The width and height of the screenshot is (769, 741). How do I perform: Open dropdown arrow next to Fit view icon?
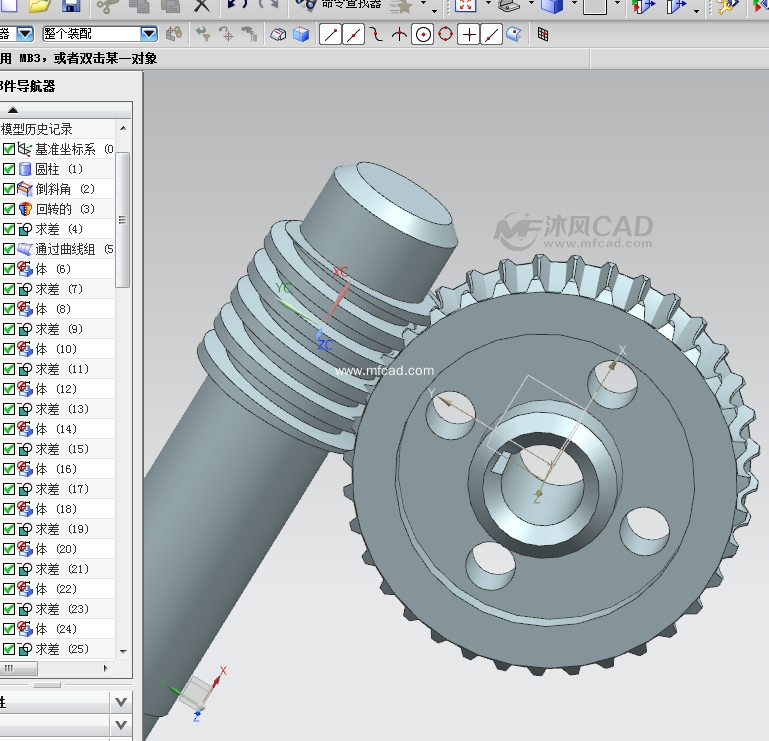point(488,3)
